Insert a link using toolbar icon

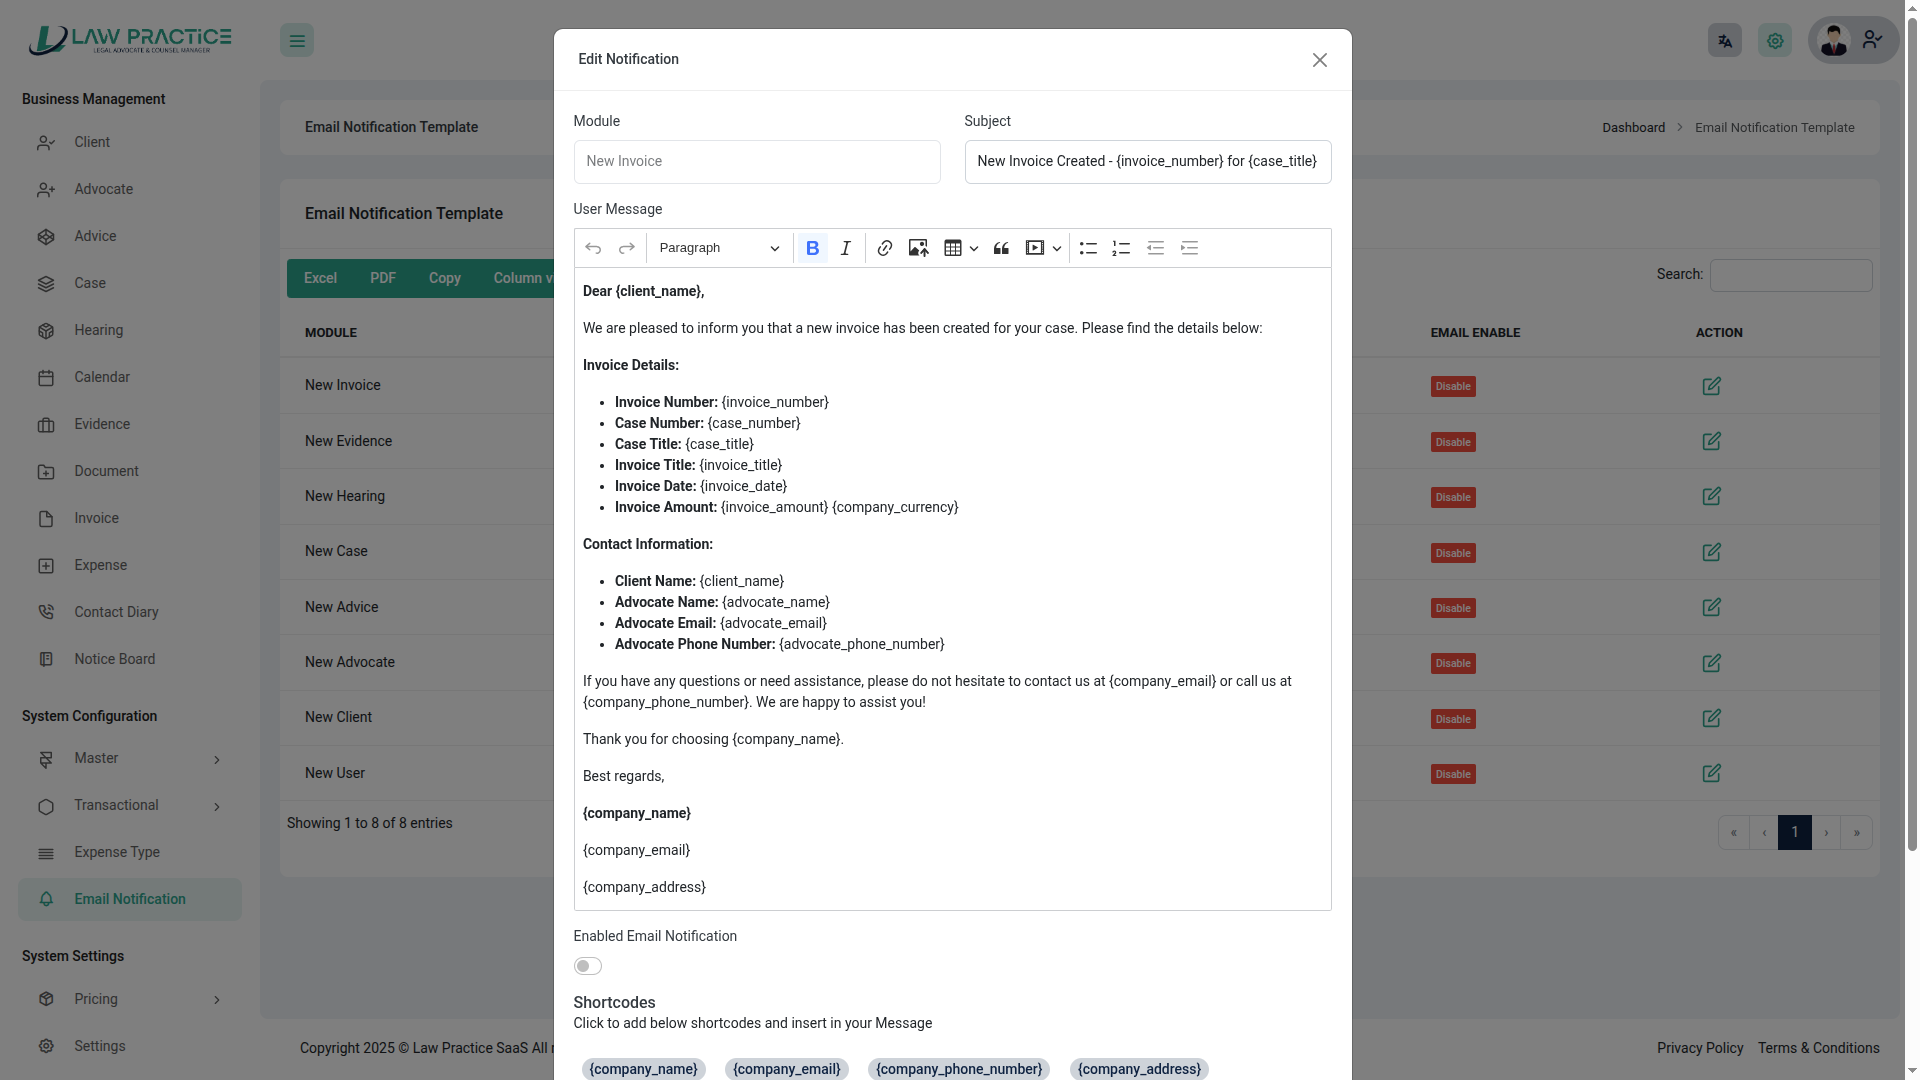click(x=884, y=248)
